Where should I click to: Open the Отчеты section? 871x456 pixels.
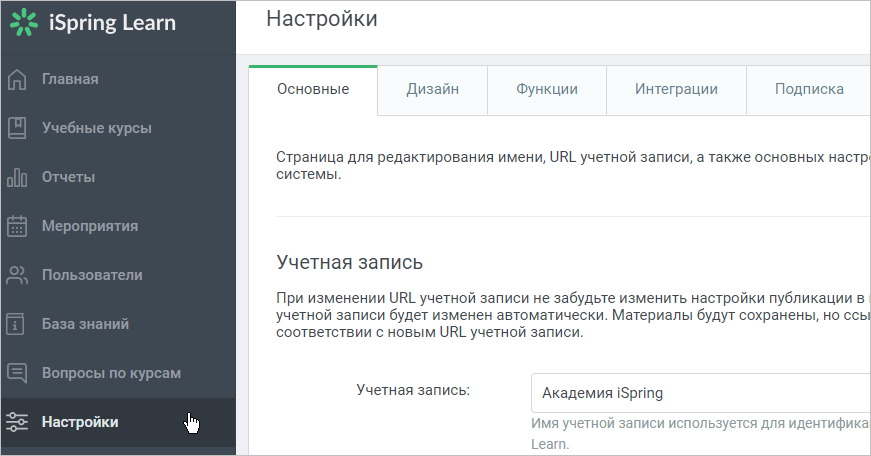[118, 177]
